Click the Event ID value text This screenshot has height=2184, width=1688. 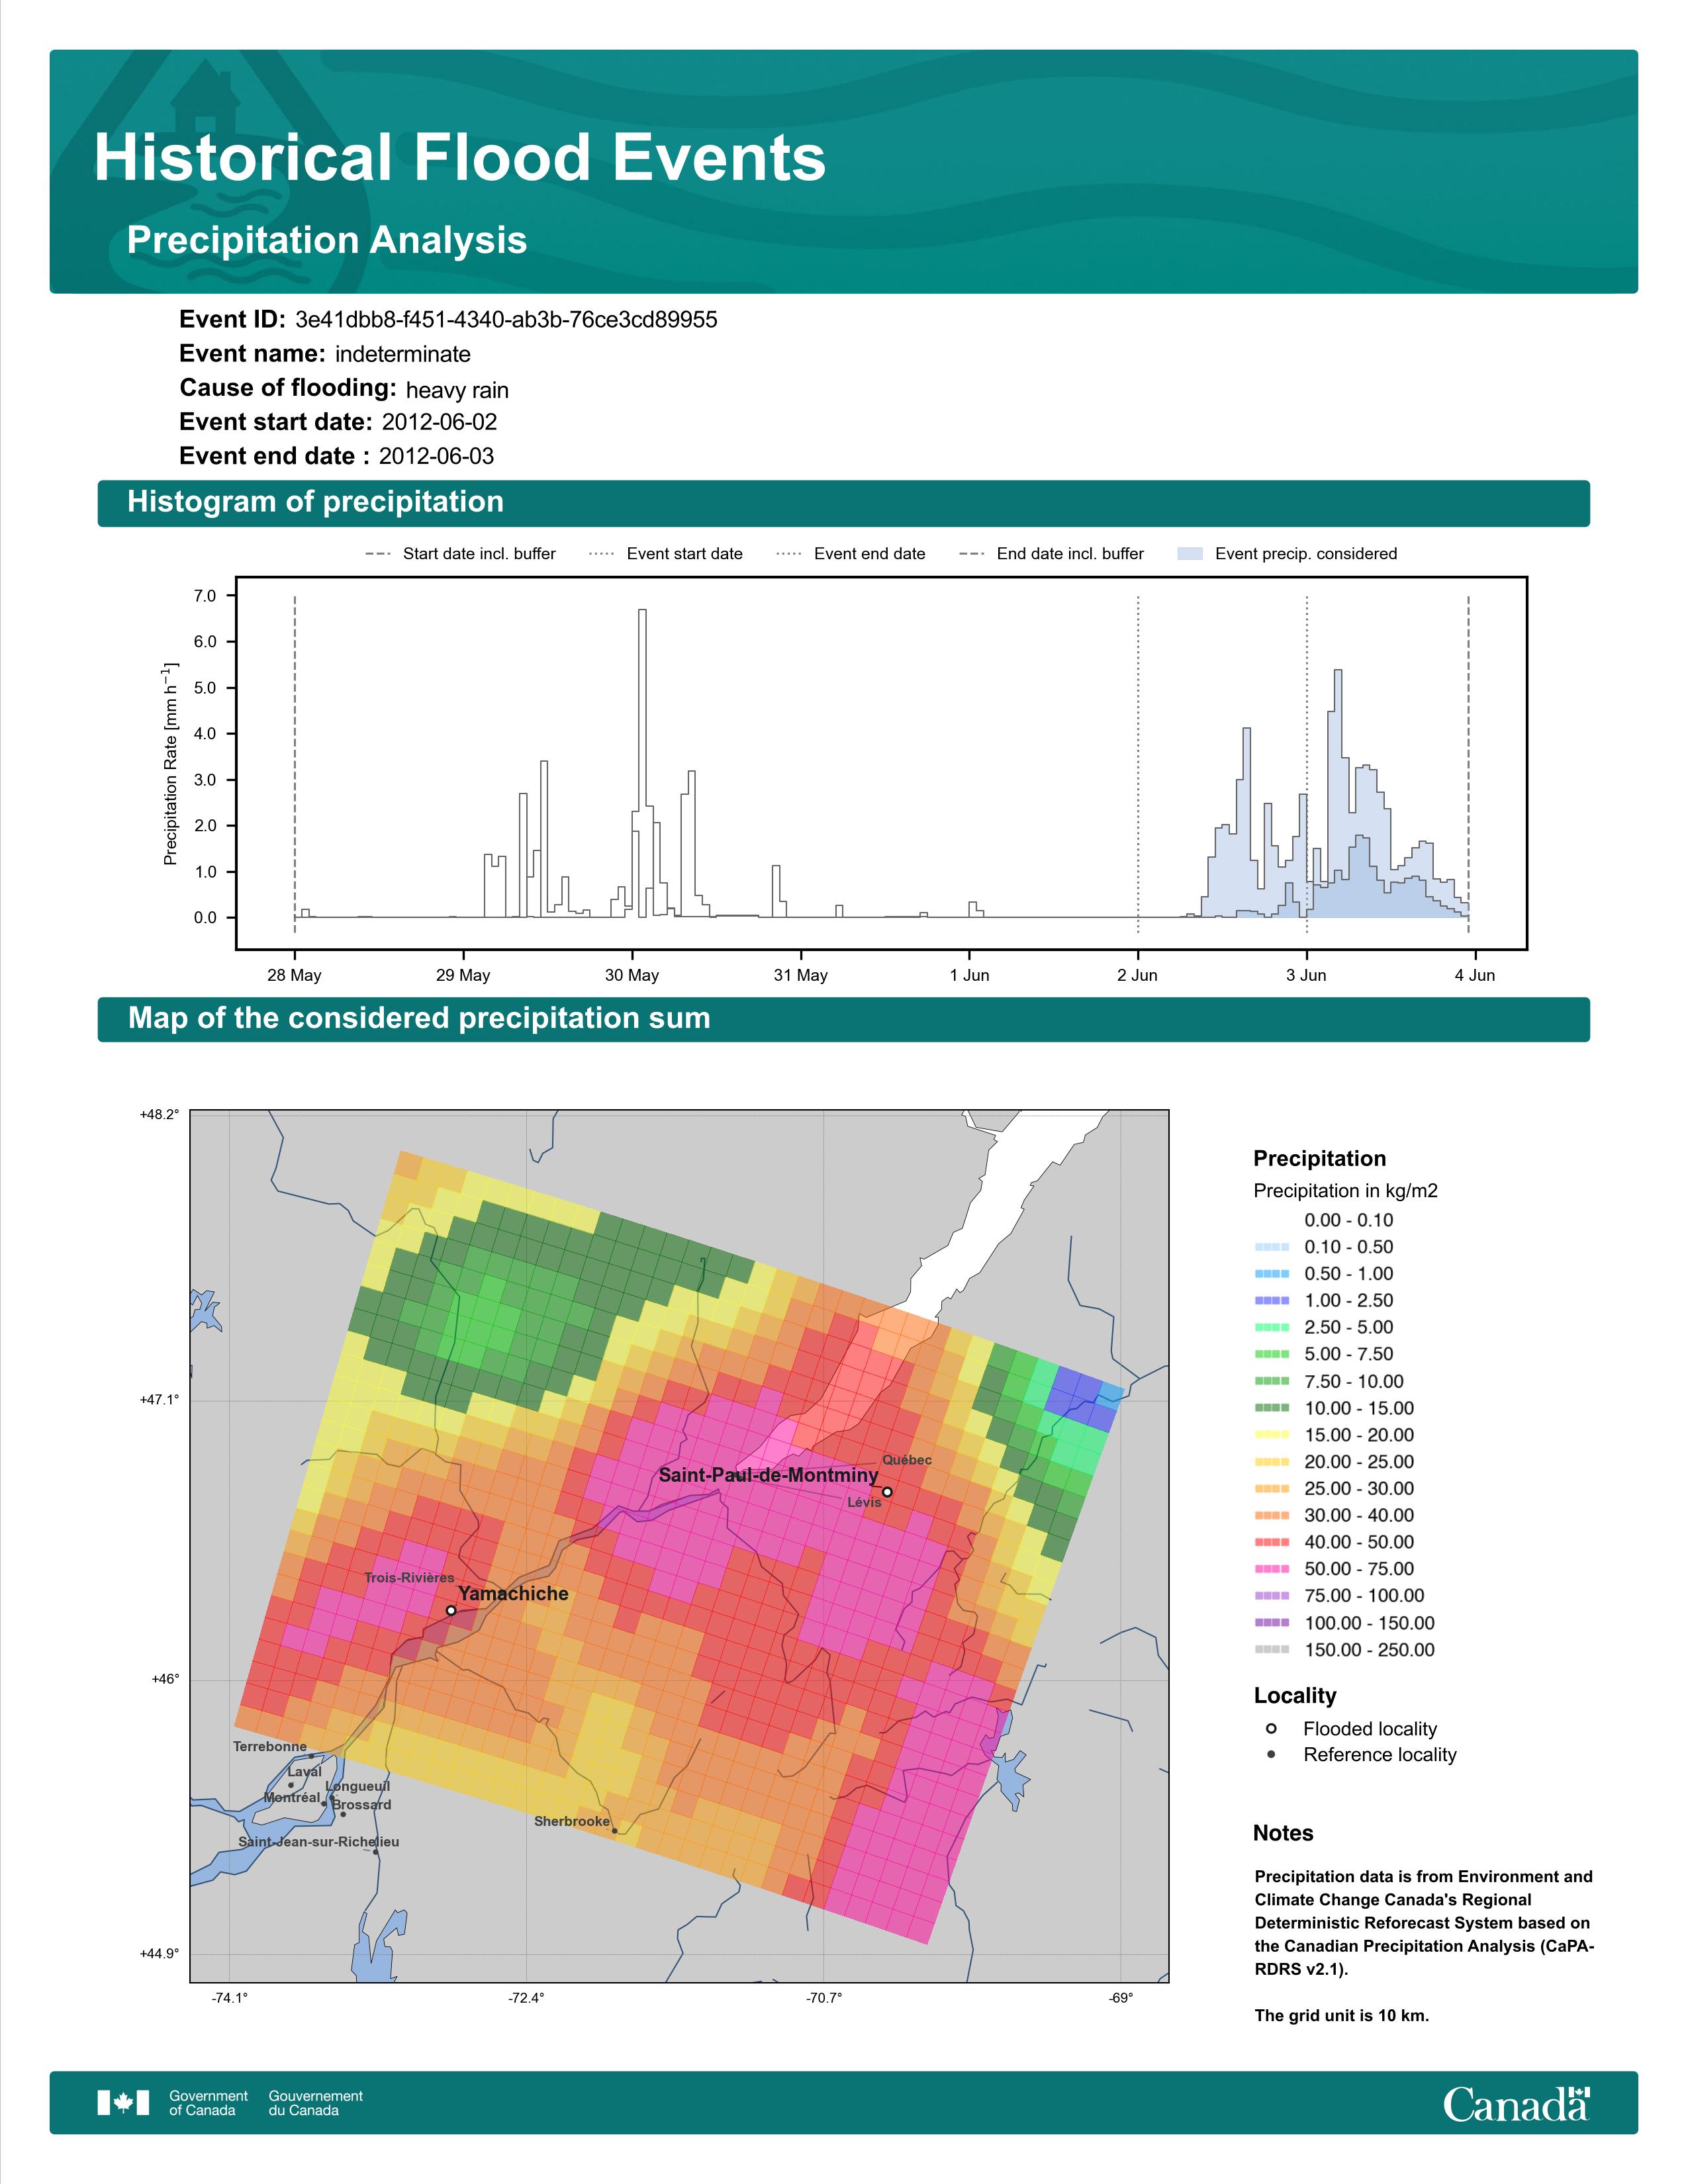click(506, 320)
